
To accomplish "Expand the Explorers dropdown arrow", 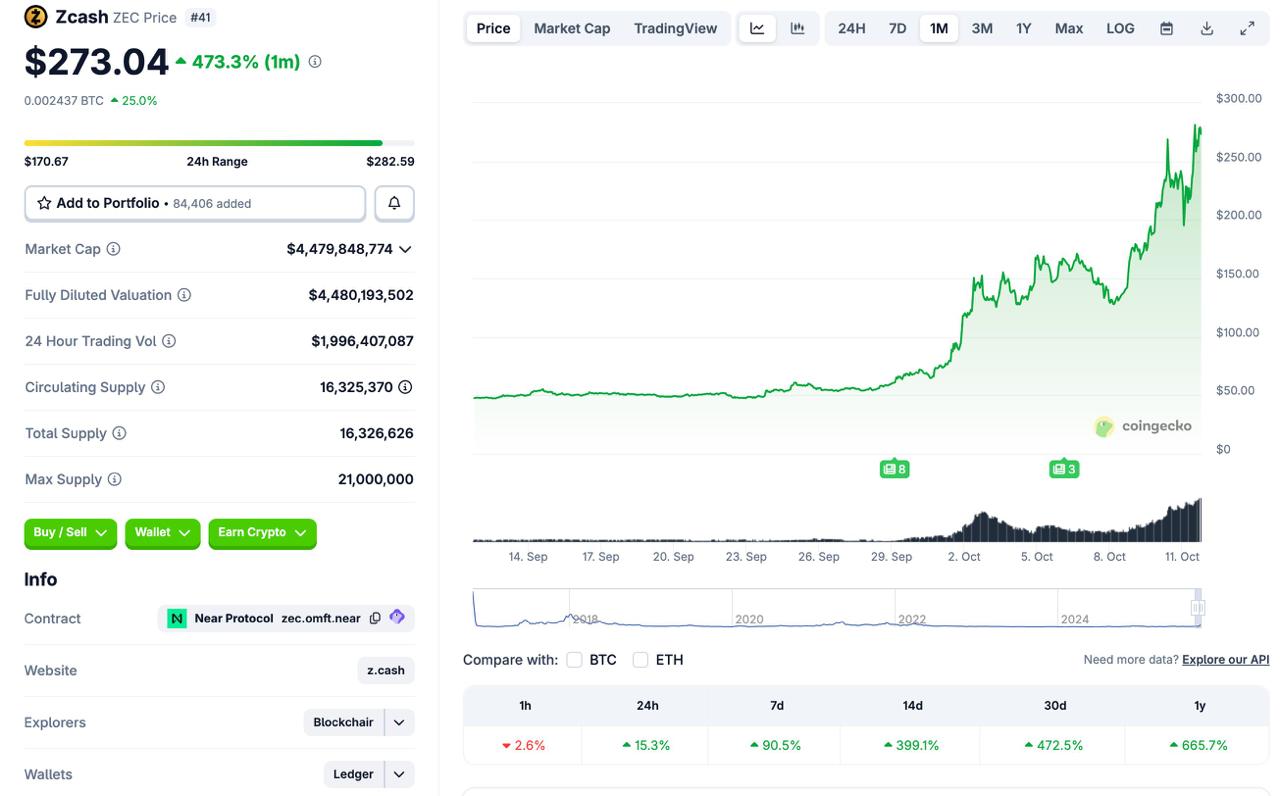I will 399,722.
